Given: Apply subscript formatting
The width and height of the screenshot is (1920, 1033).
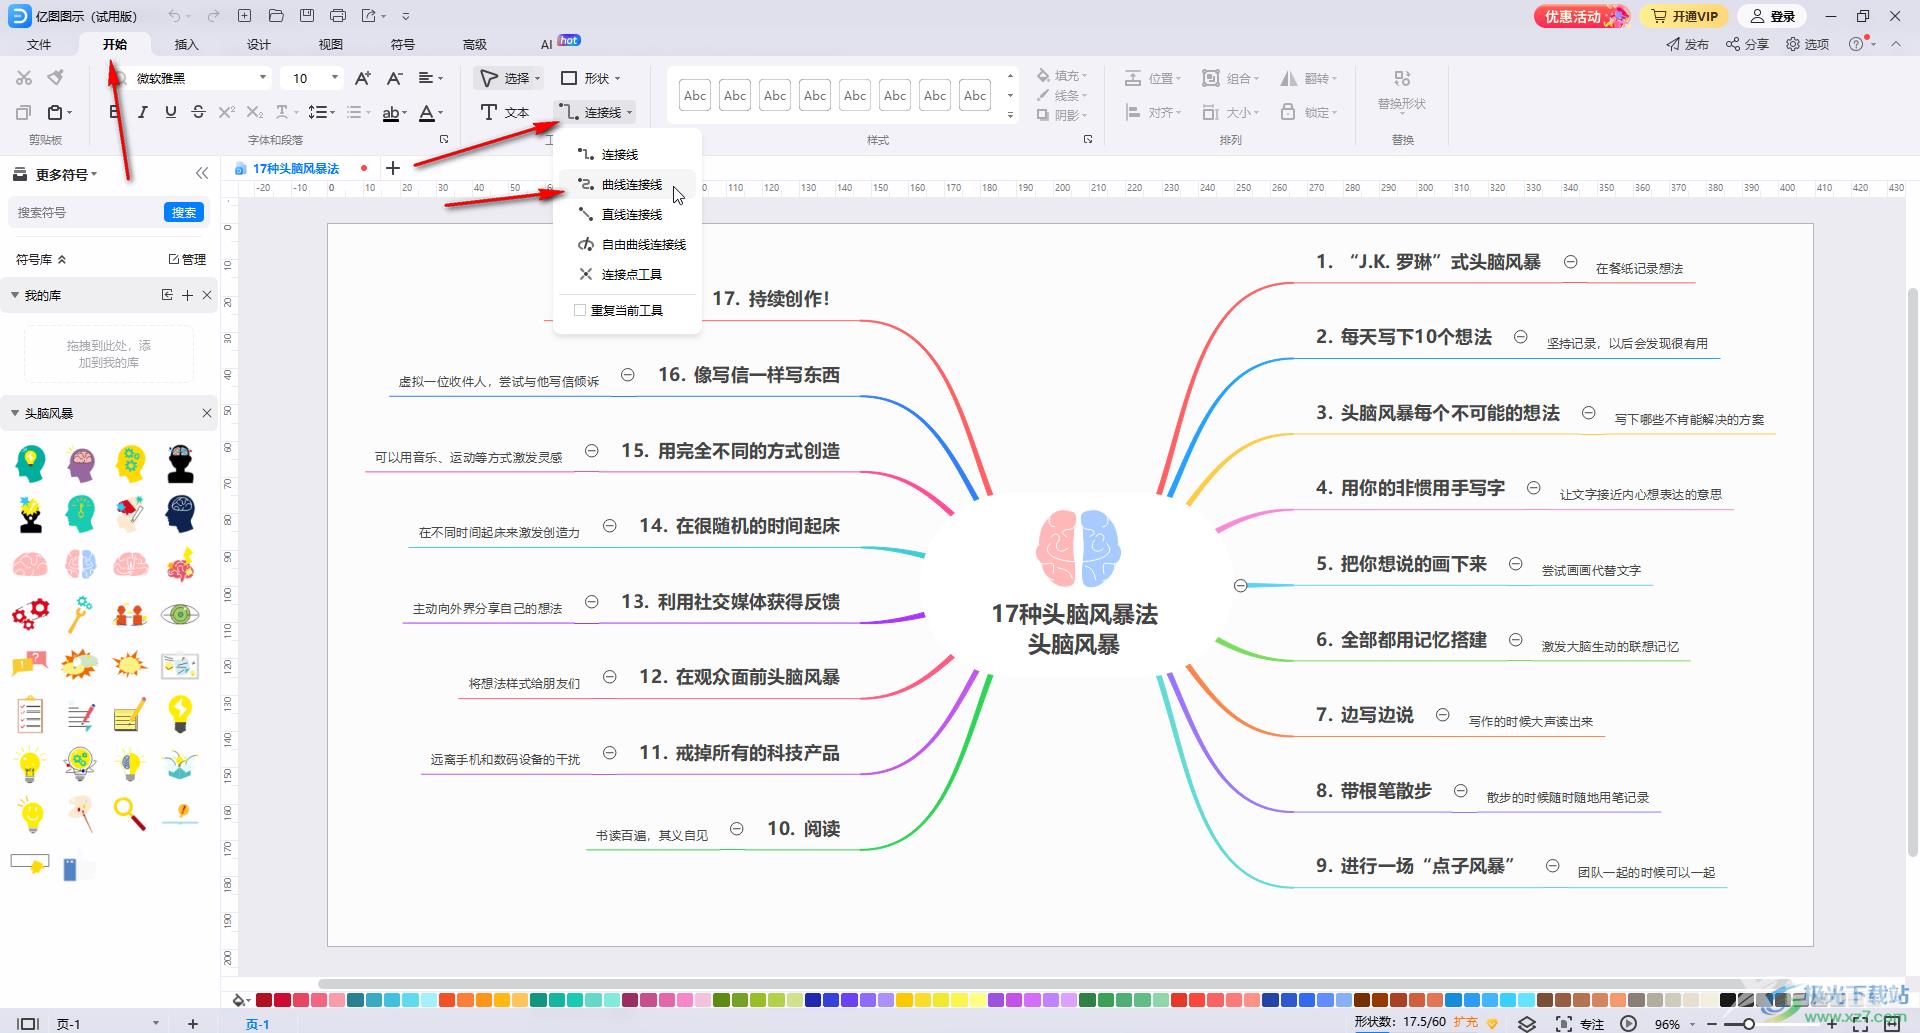Looking at the screenshot, I should click(255, 112).
